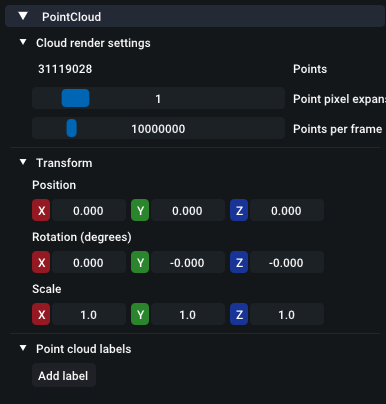Collapse the Transform group
This screenshot has width=386, height=404.
23,162
